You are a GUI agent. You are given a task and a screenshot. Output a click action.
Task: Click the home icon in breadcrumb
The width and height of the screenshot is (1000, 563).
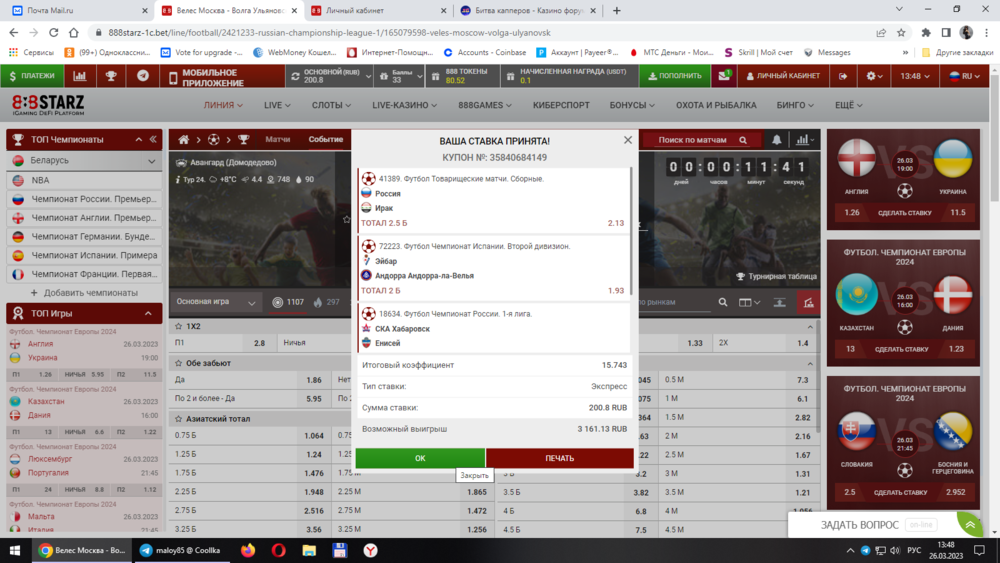click(x=184, y=139)
